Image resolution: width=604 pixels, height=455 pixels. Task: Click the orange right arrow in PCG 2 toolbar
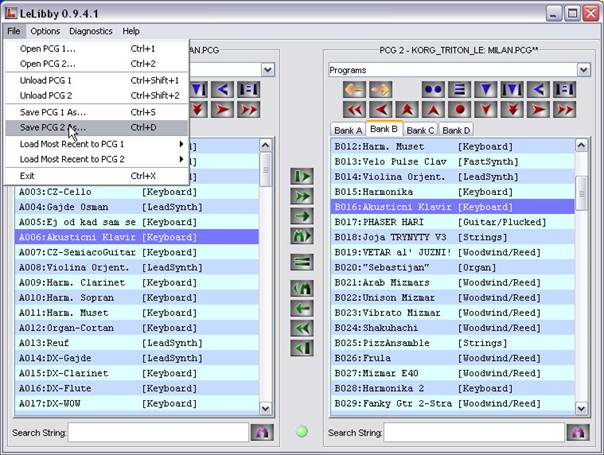[381, 89]
